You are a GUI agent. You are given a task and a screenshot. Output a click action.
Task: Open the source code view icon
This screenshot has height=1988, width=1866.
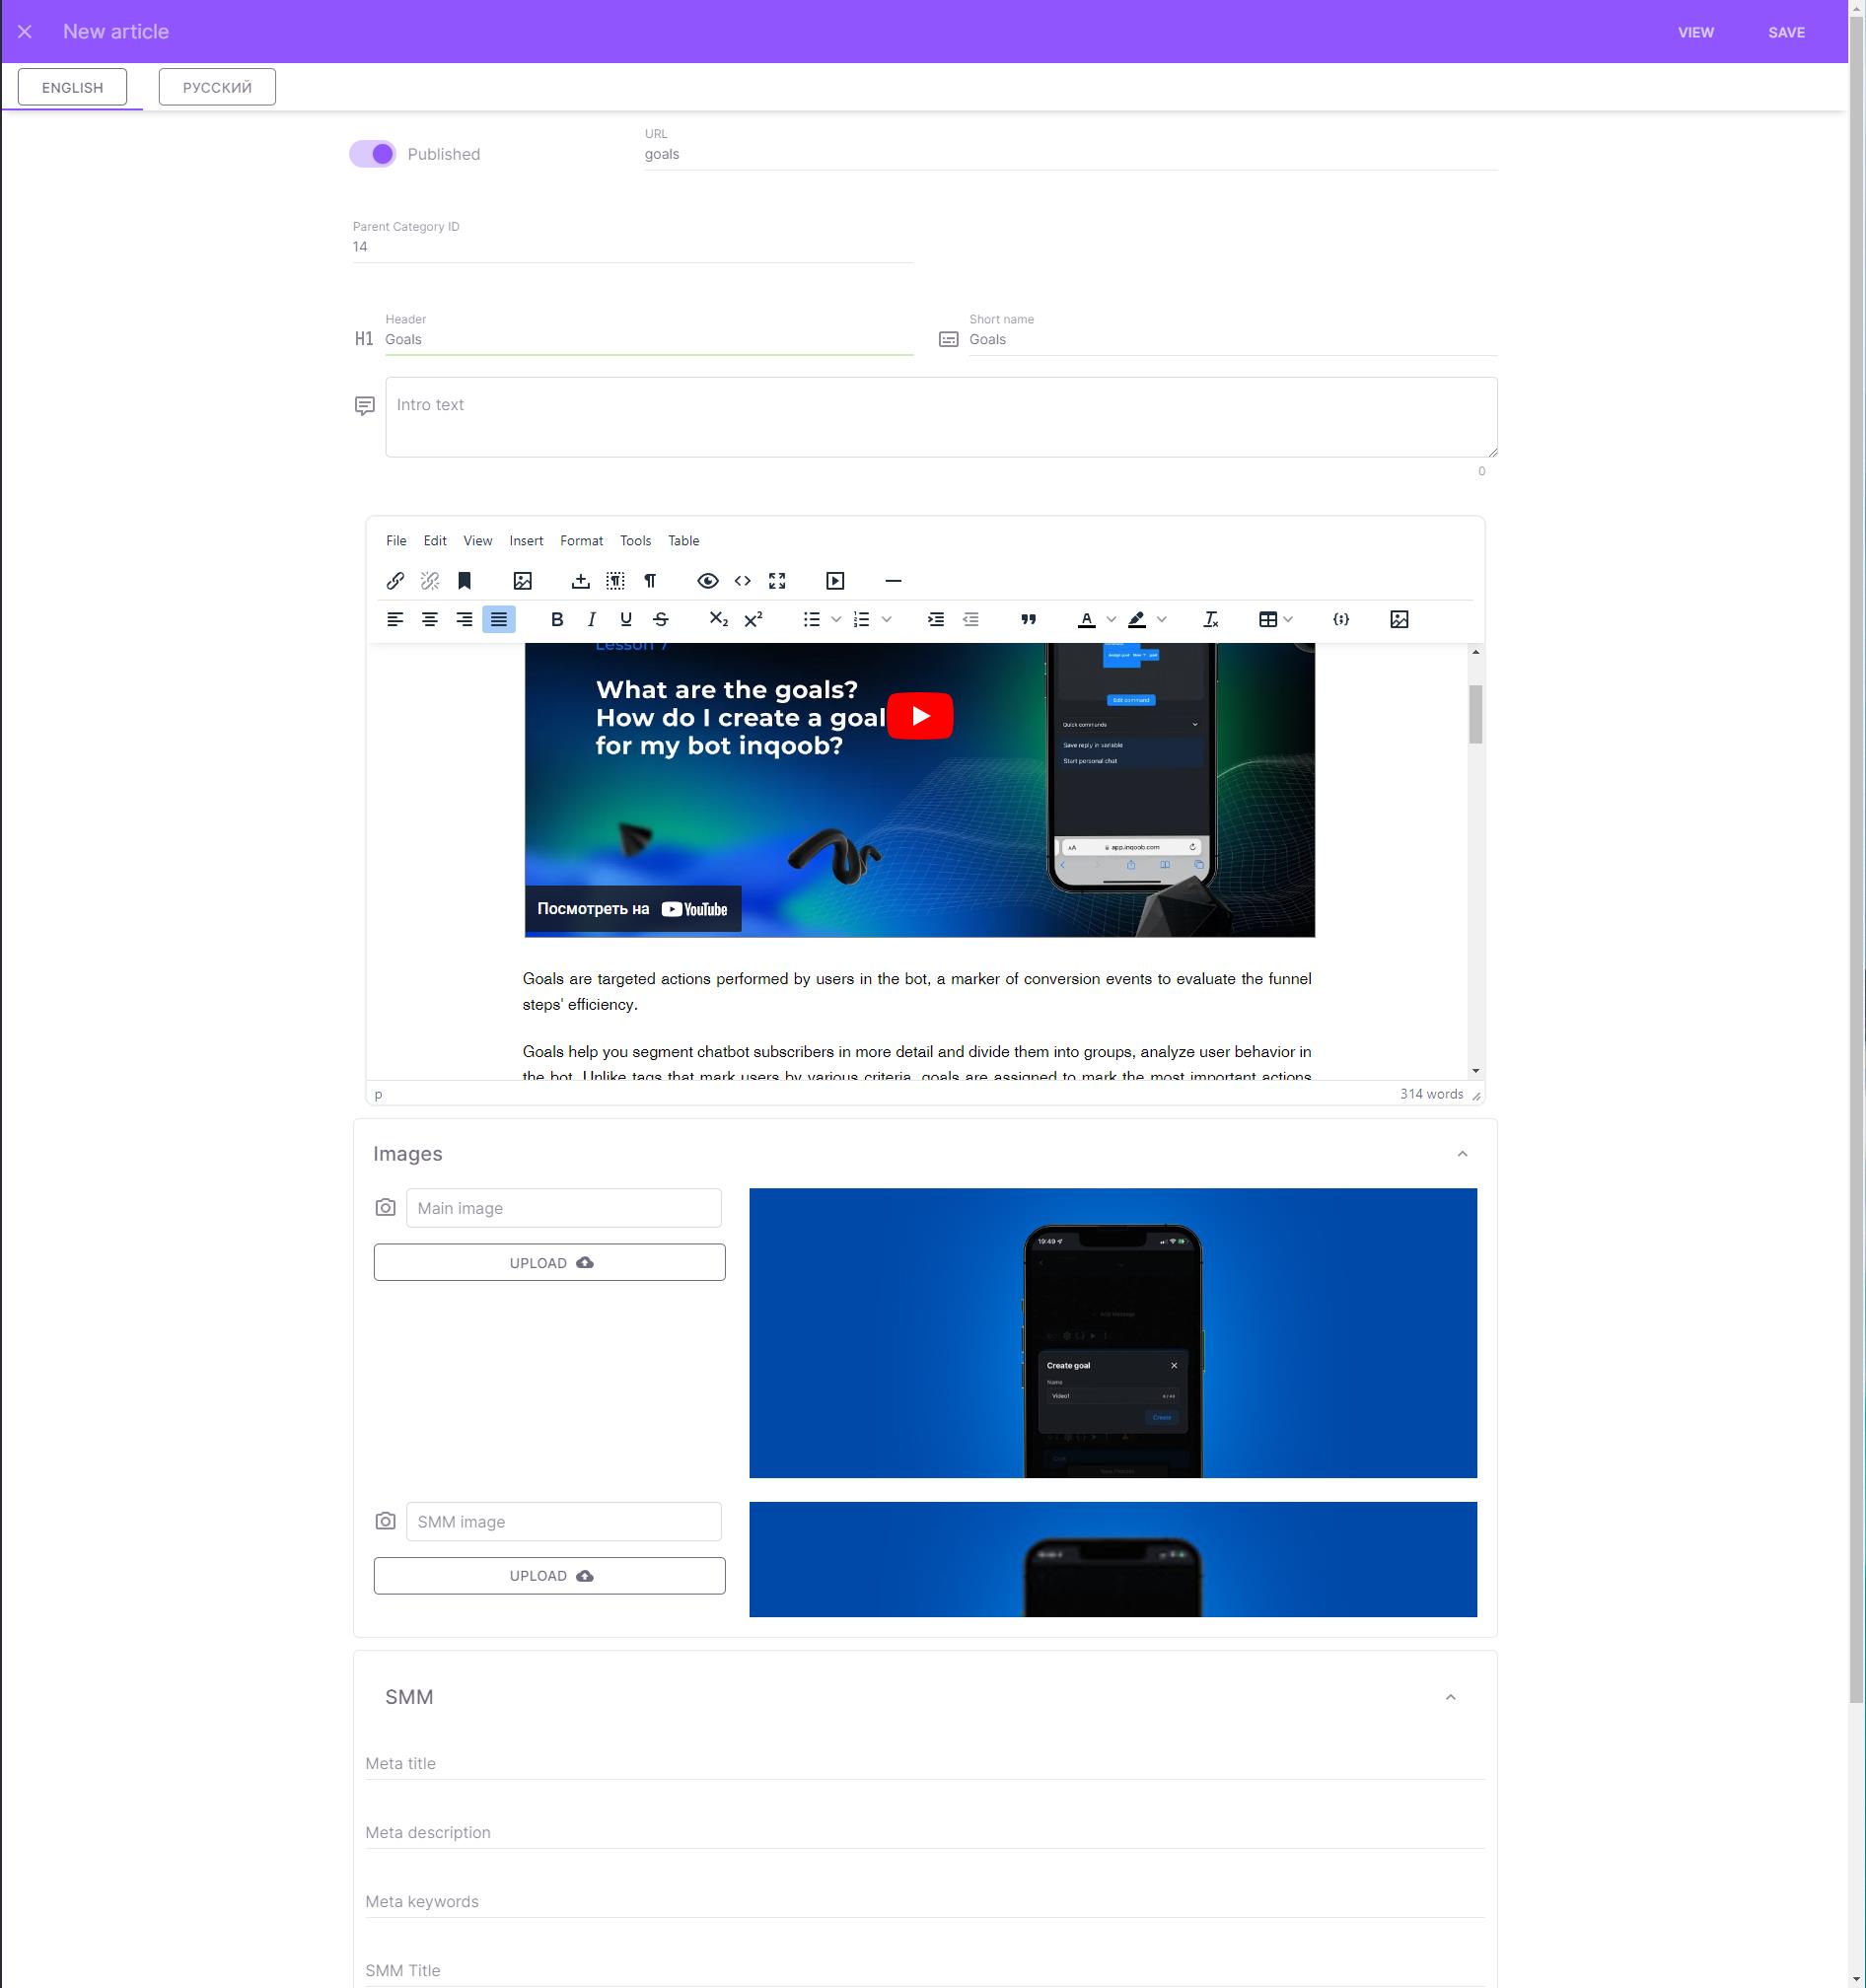point(742,581)
